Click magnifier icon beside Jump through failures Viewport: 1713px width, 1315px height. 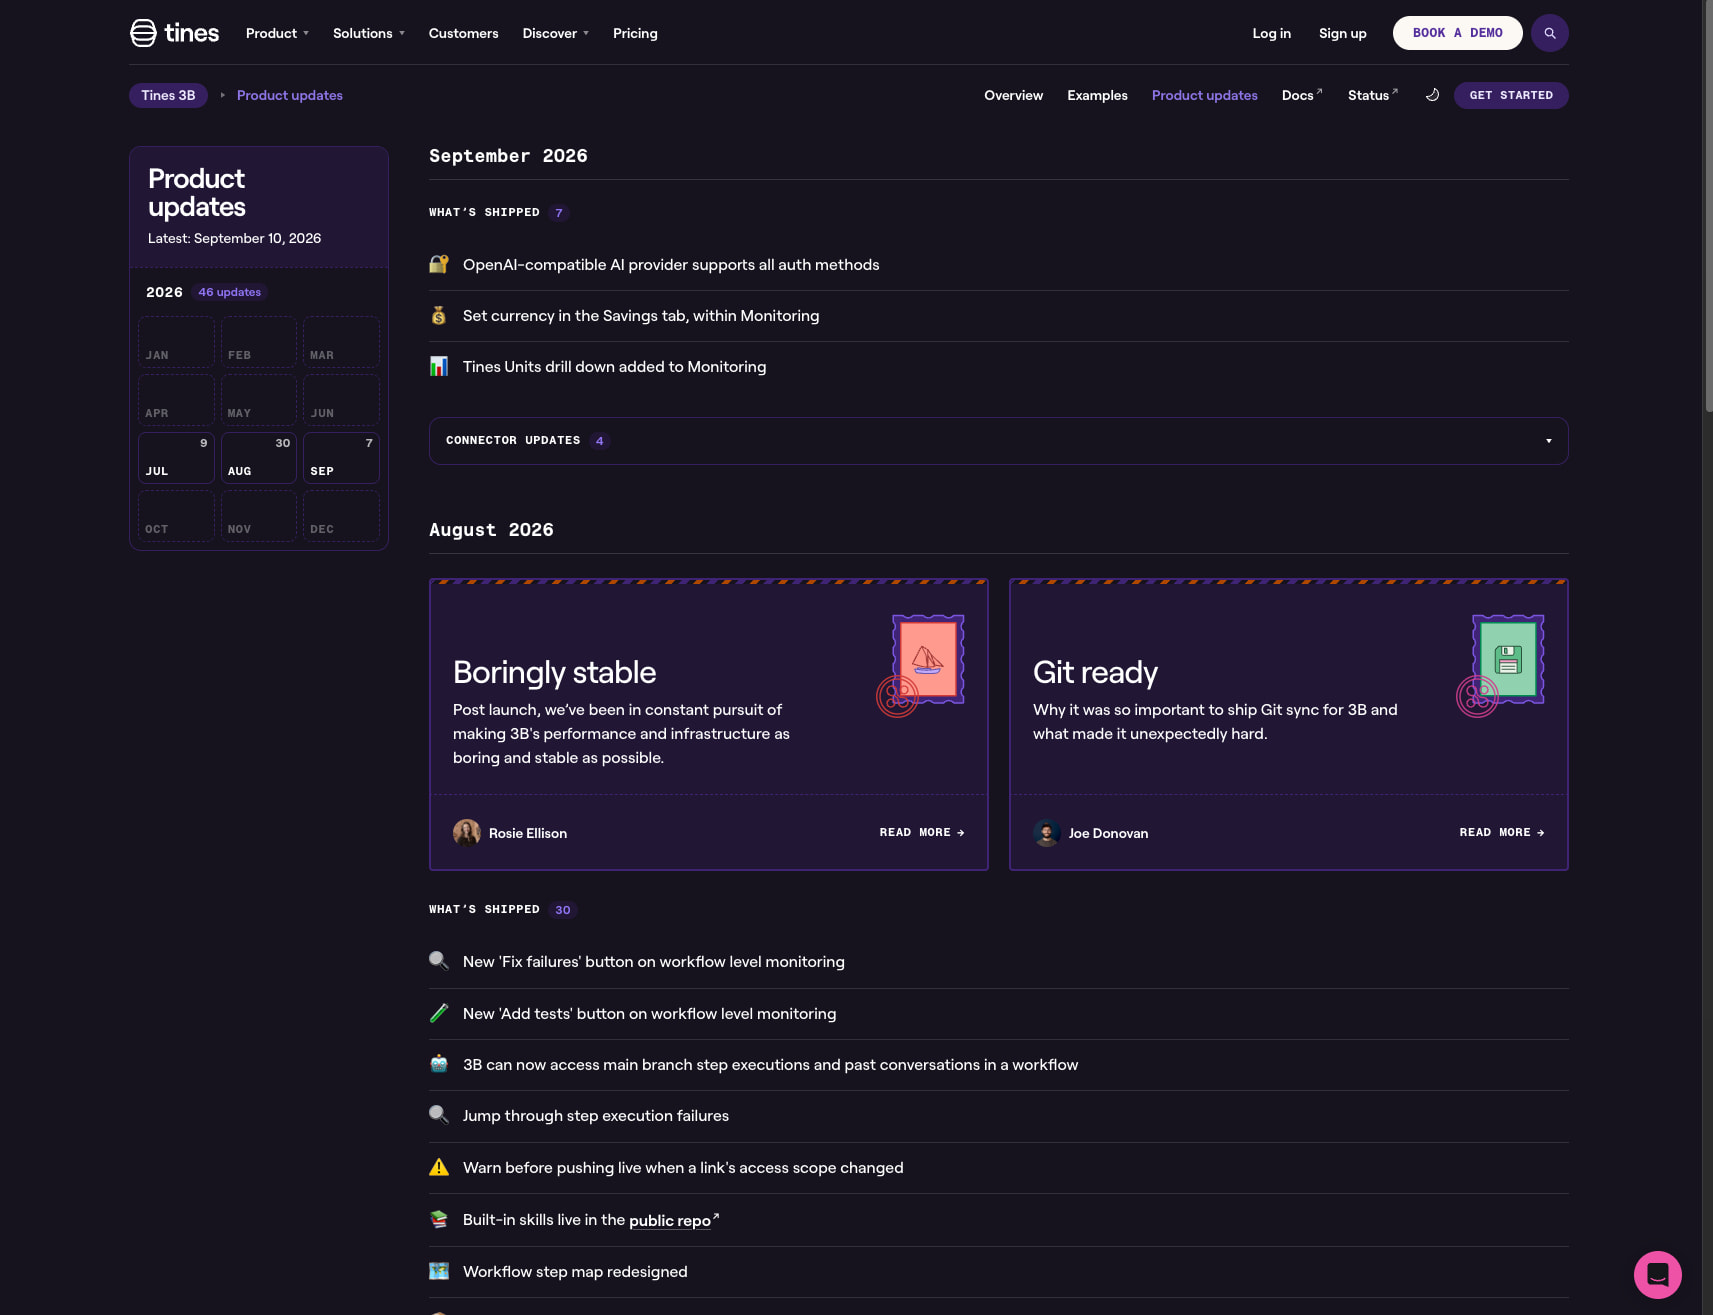pos(439,1115)
